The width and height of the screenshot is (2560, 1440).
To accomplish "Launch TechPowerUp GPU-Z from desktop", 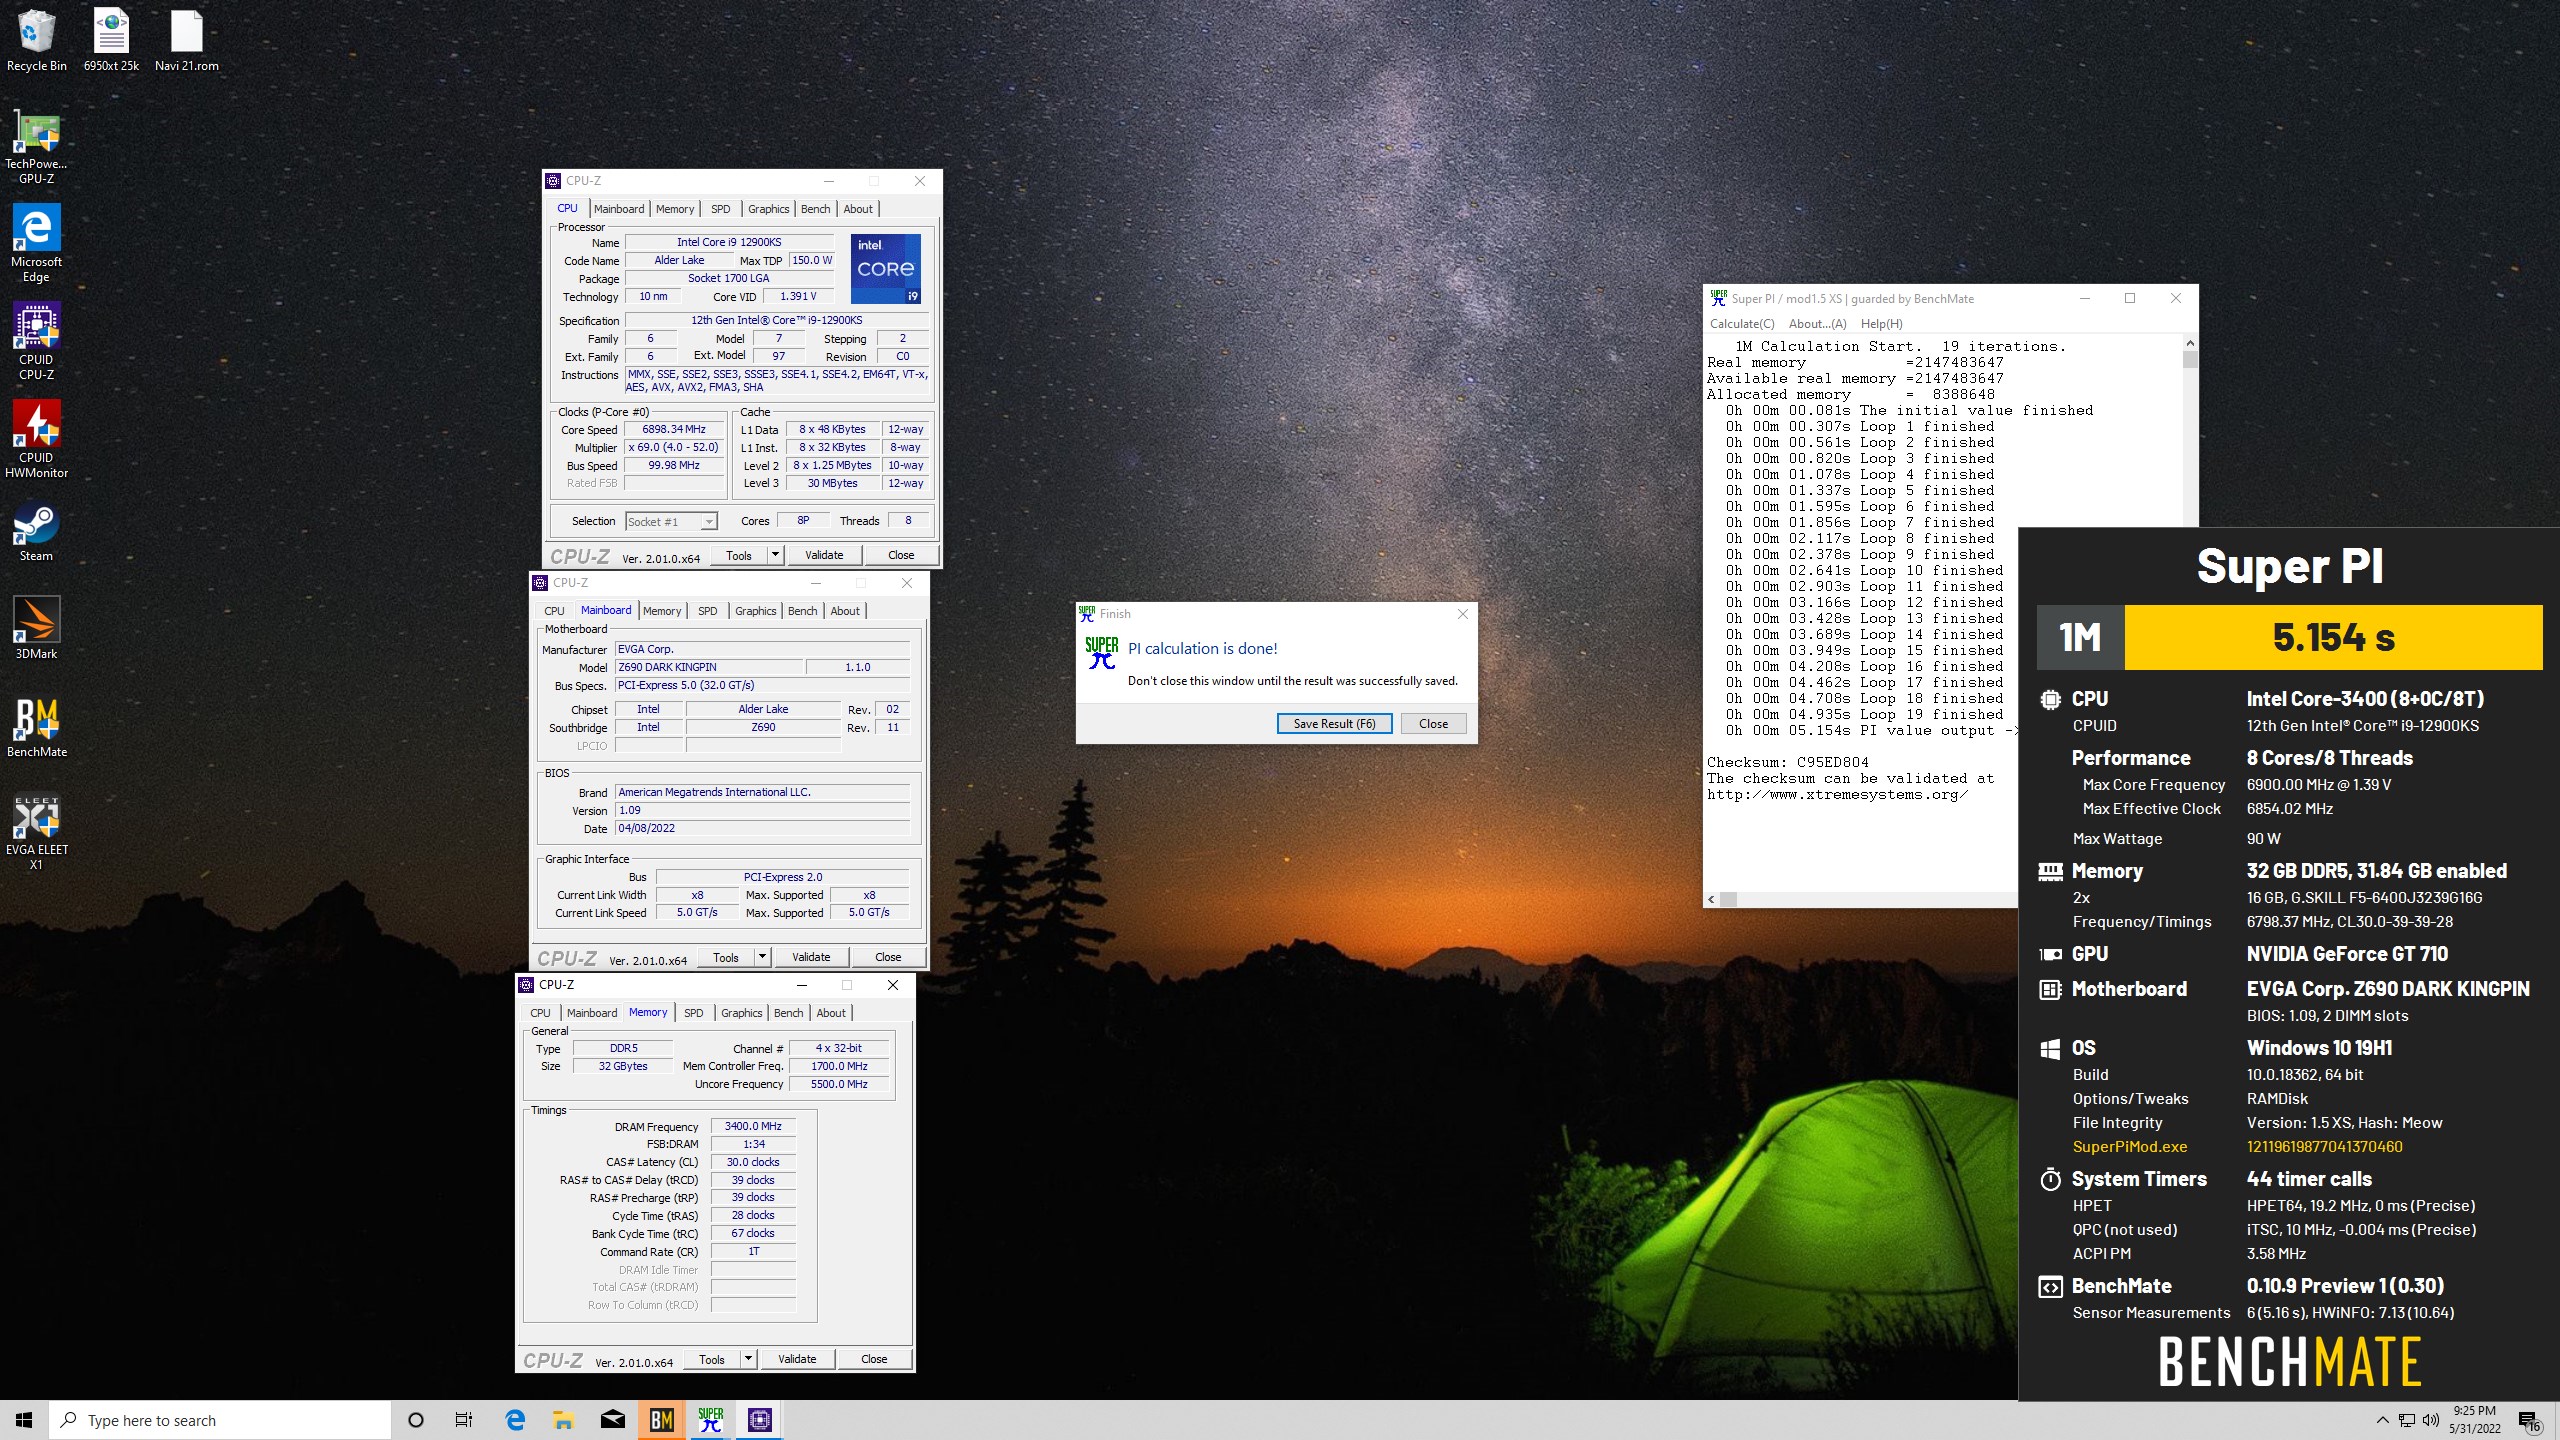I will pos(36,146).
